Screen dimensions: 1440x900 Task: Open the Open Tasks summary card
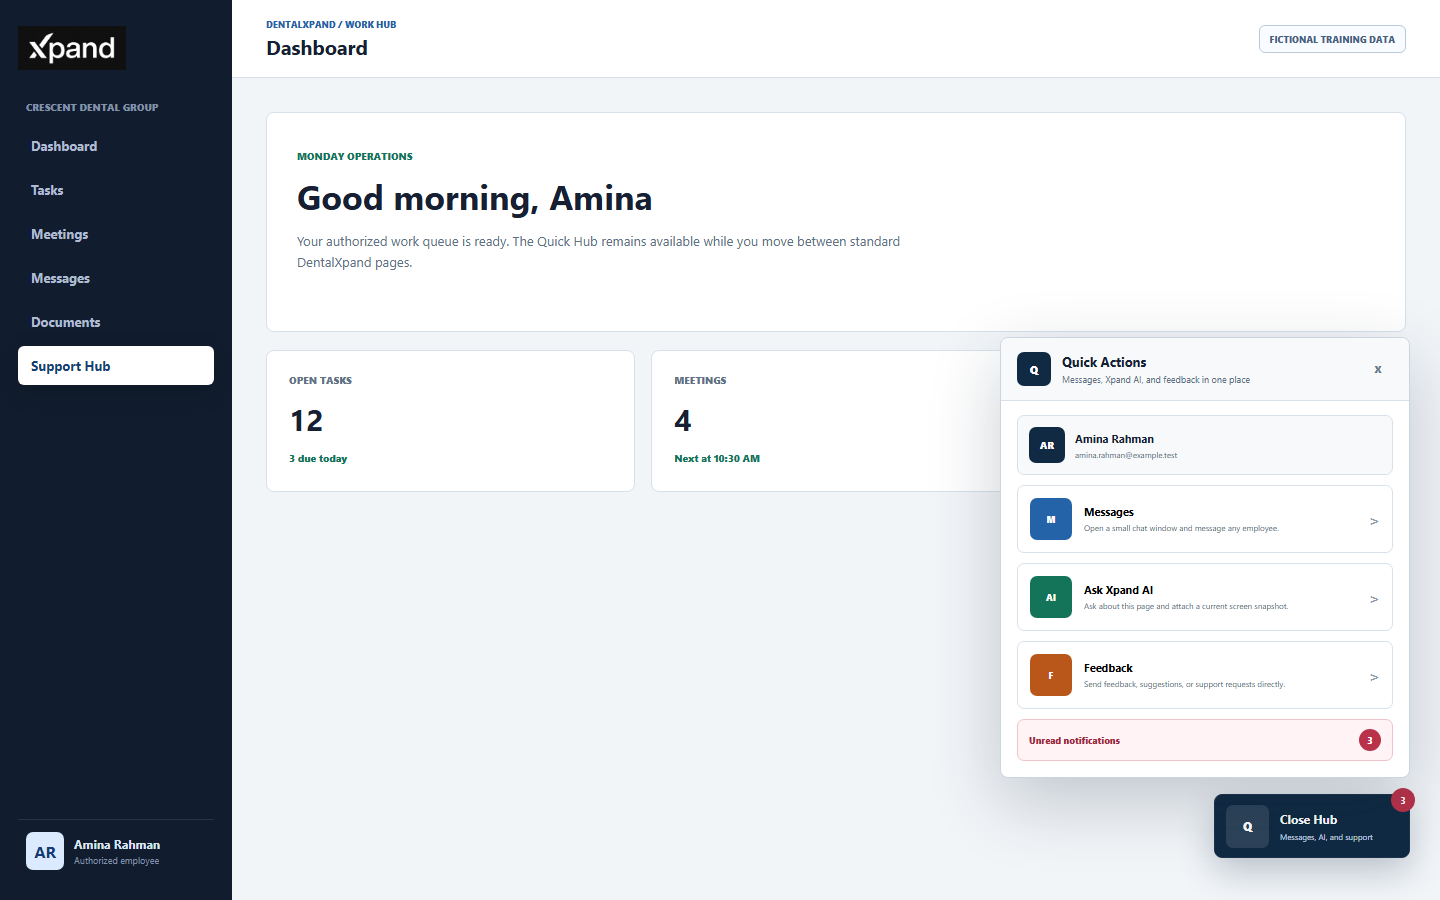click(x=450, y=421)
